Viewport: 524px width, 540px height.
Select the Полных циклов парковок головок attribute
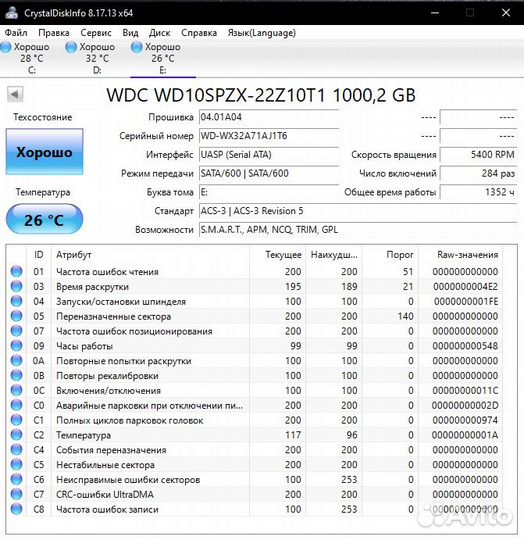[x=130, y=420]
